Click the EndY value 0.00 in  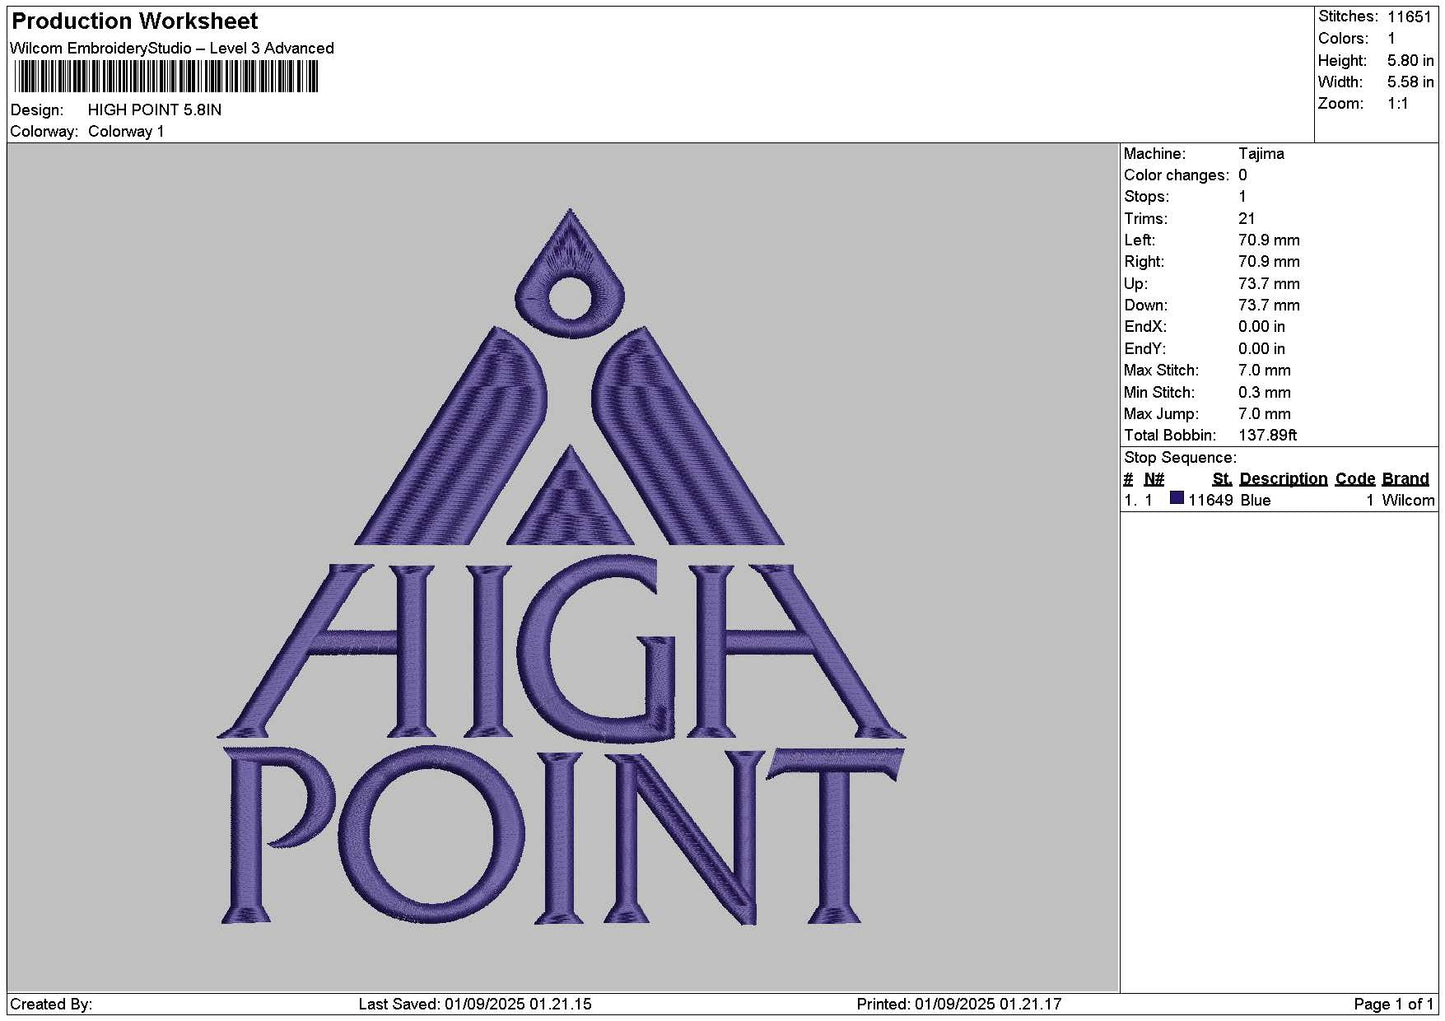click(x=1262, y=349)
